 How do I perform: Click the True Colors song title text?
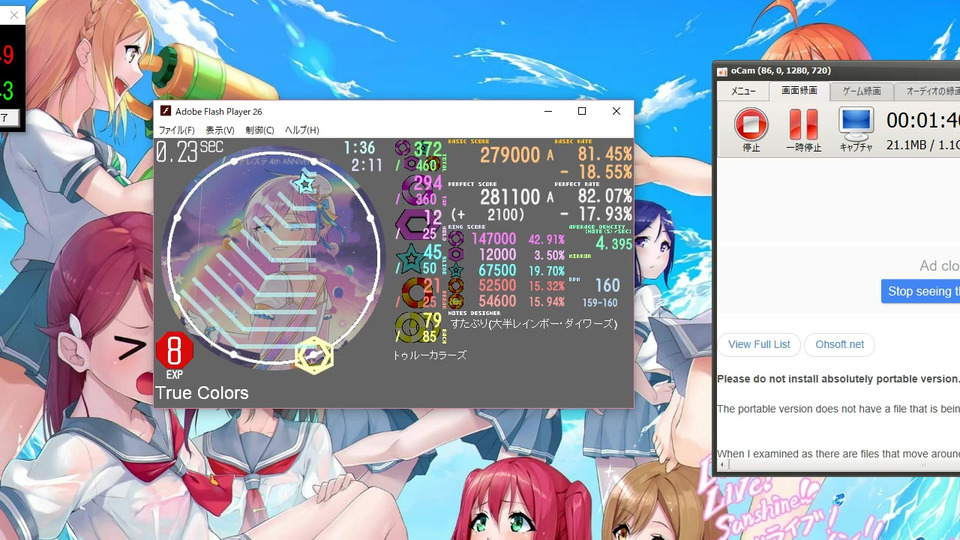[201, 393]
